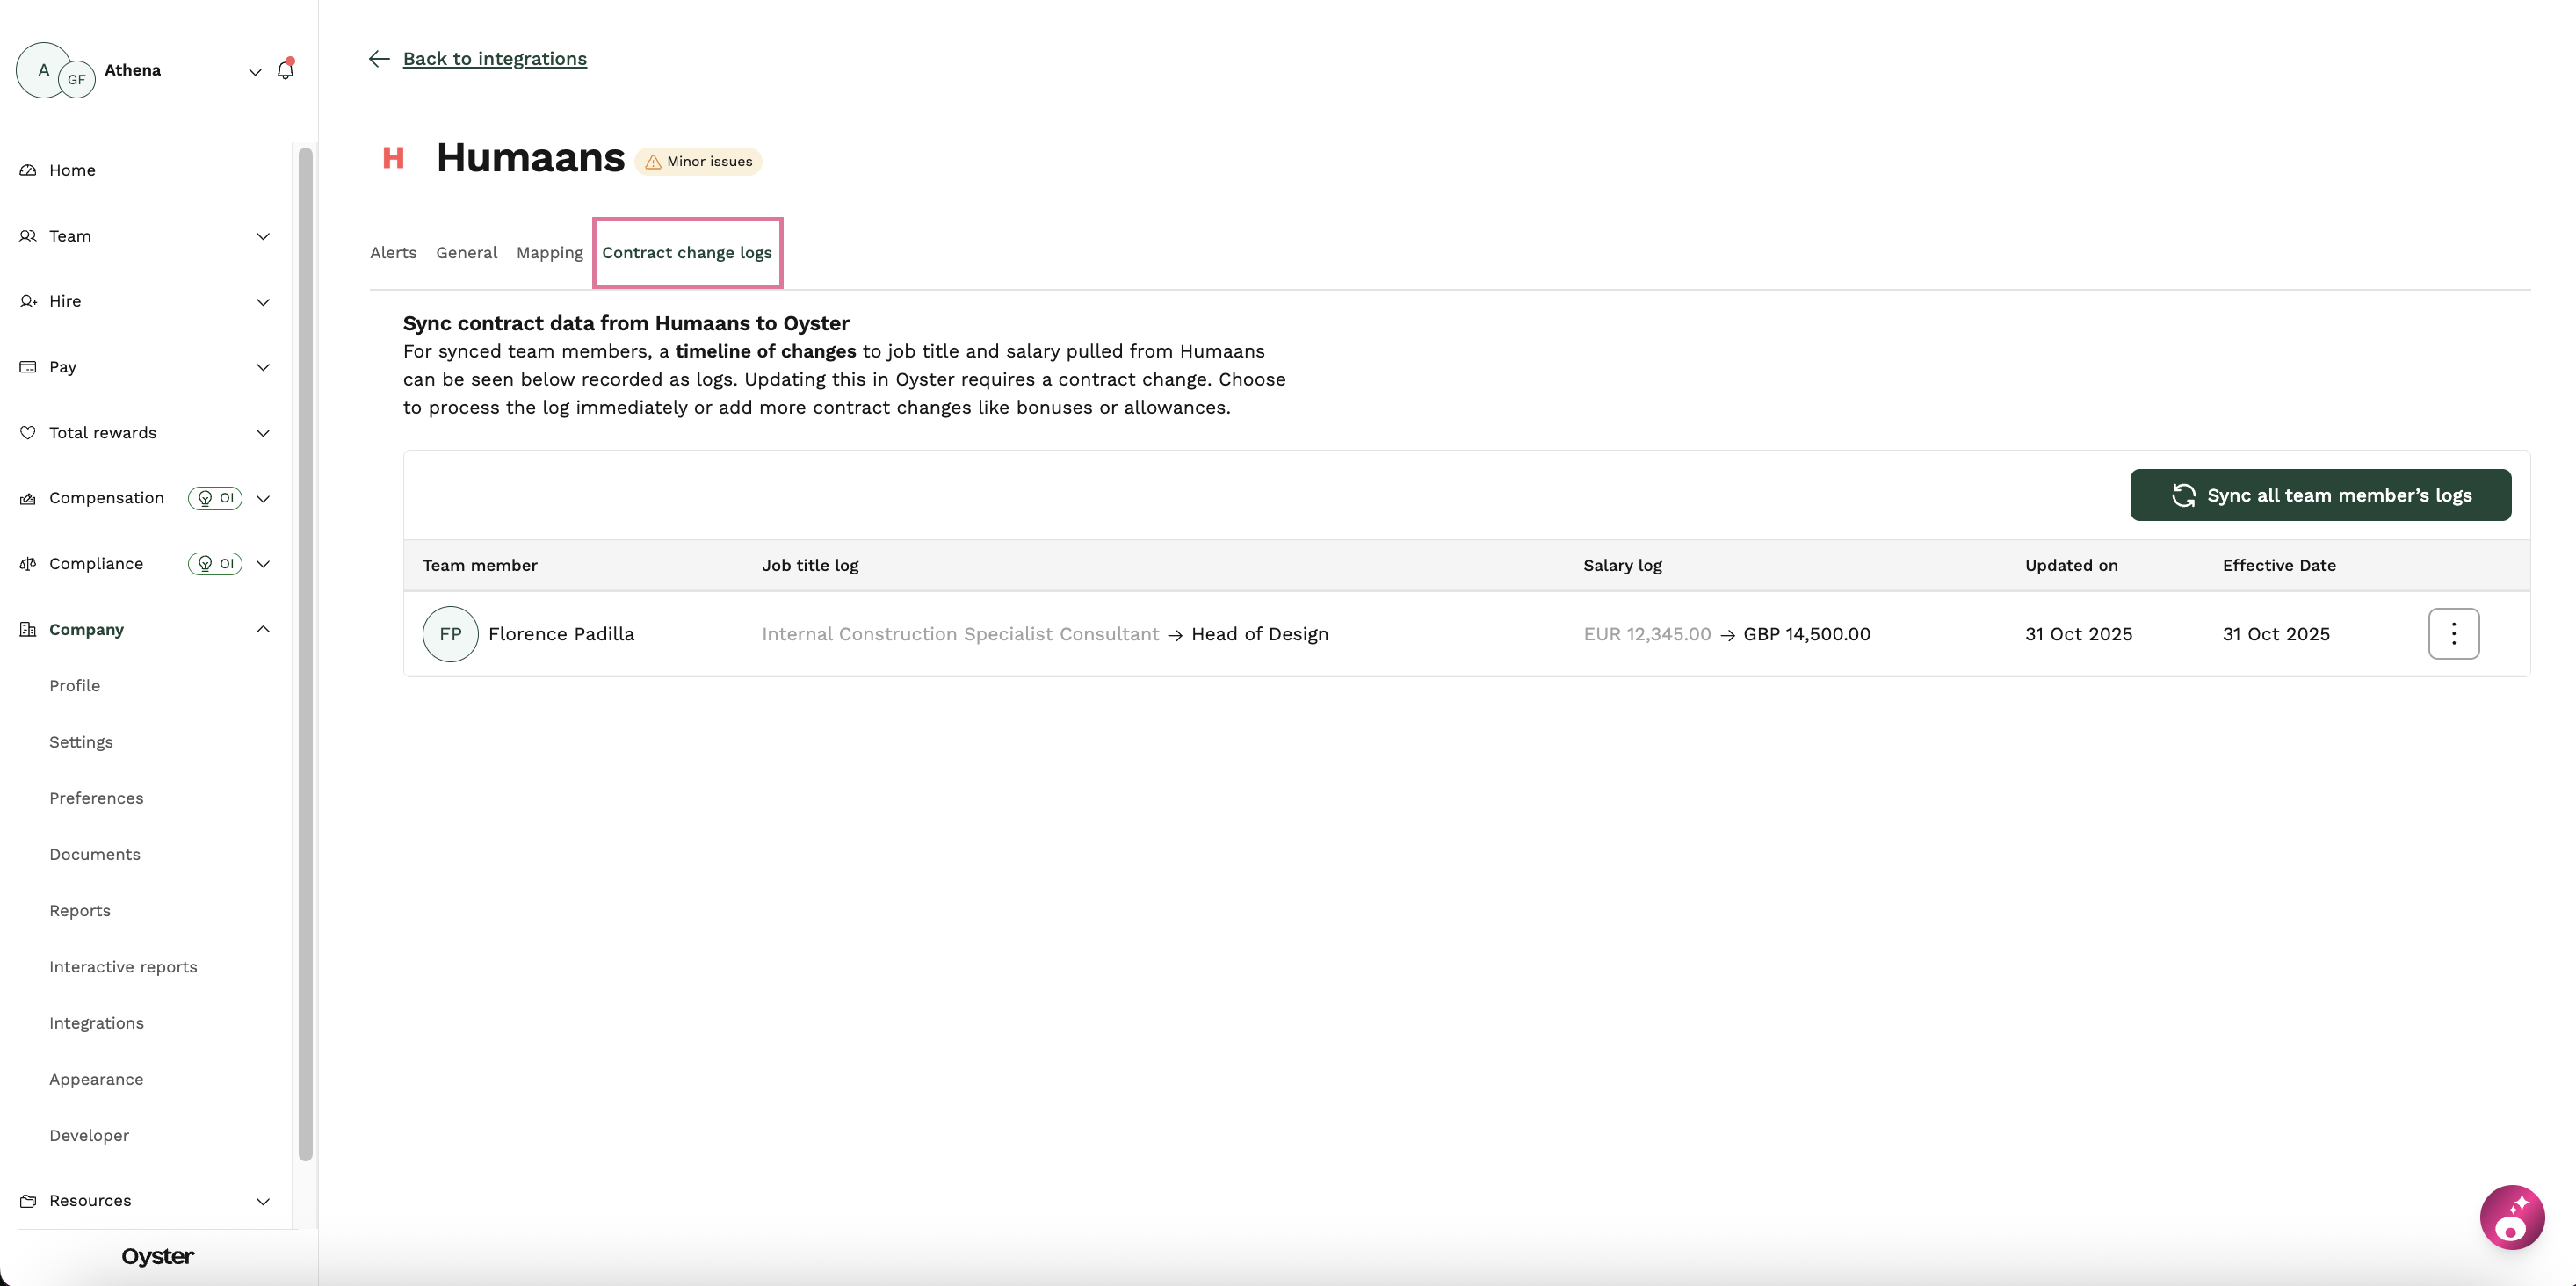This screenshot has height=1286, width=2576.
Task: Switch to the Alerts tab
Action: (393, 253)
